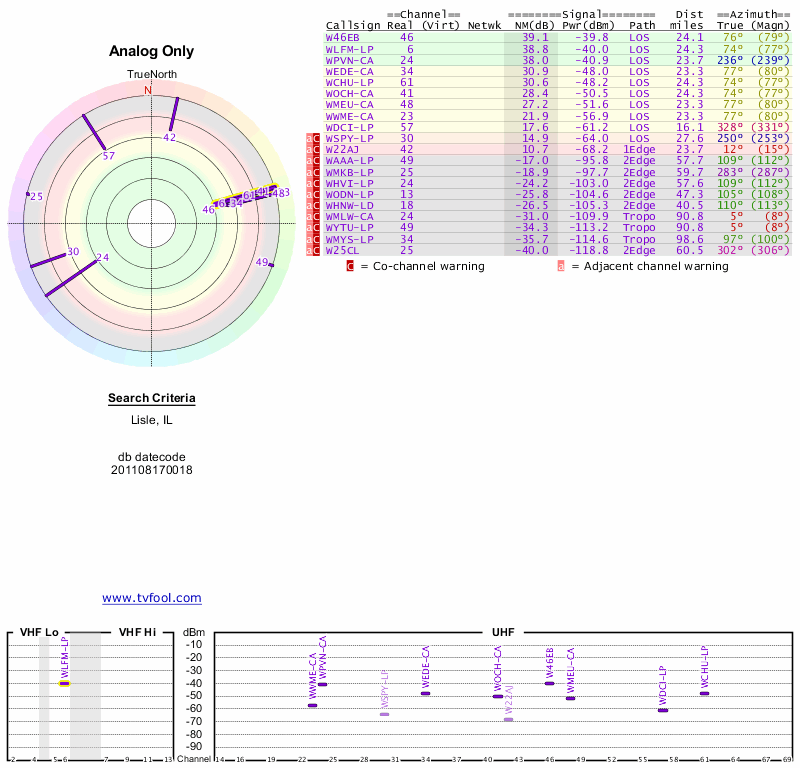The width and height of the screenshot is (800, 768).
Task: Click the WCHU-LP signal marker in UHF chart
Action: [x=704, y=693]
